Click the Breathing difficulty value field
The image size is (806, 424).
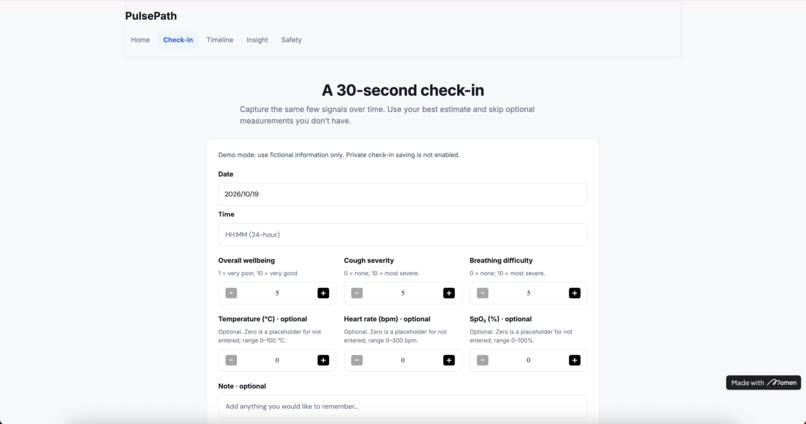[528, 293]
